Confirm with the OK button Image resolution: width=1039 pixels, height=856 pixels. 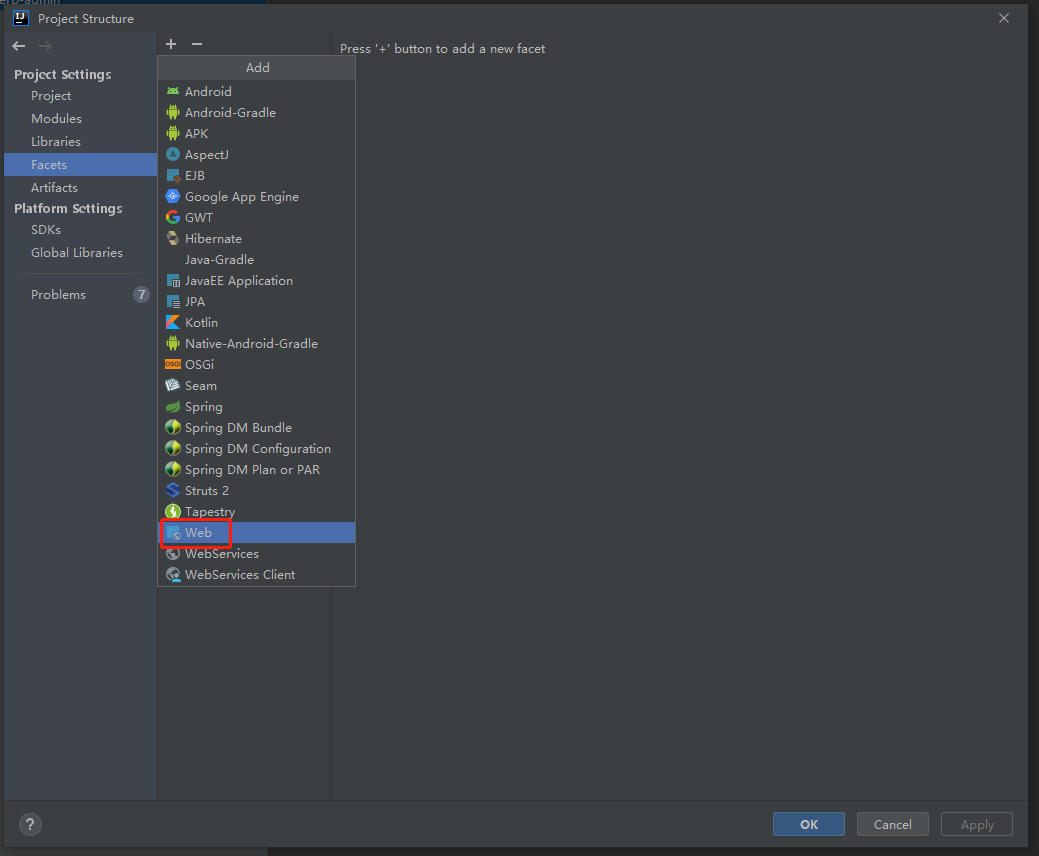pos(808,824)
